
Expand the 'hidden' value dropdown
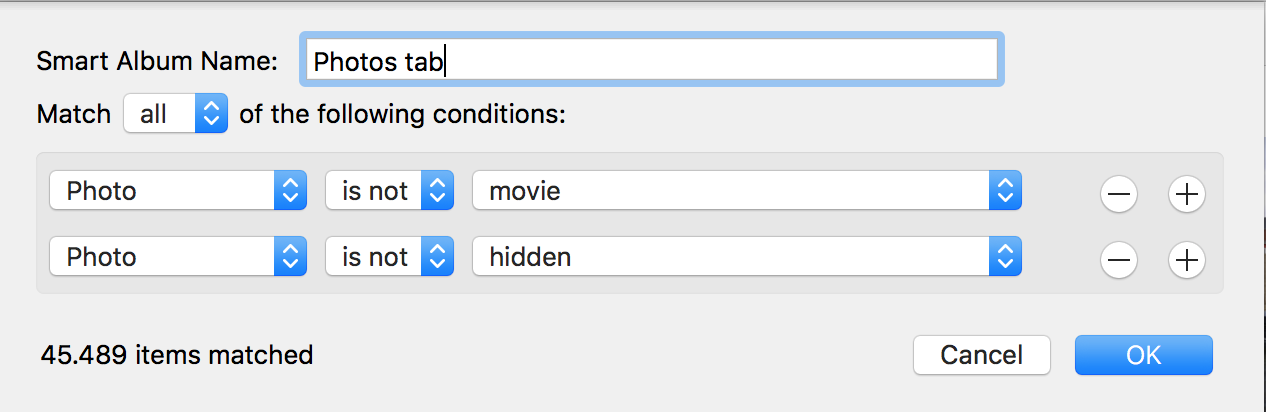pyautogui.click(x=746, y=257)
